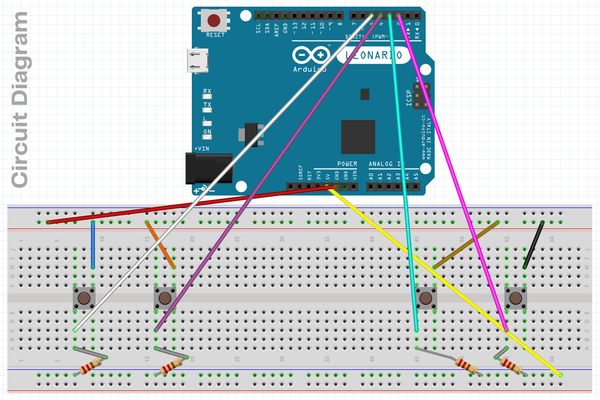Select the pushbutton connected to the cyan wire

pyautogui.click(x=426, y=298)
